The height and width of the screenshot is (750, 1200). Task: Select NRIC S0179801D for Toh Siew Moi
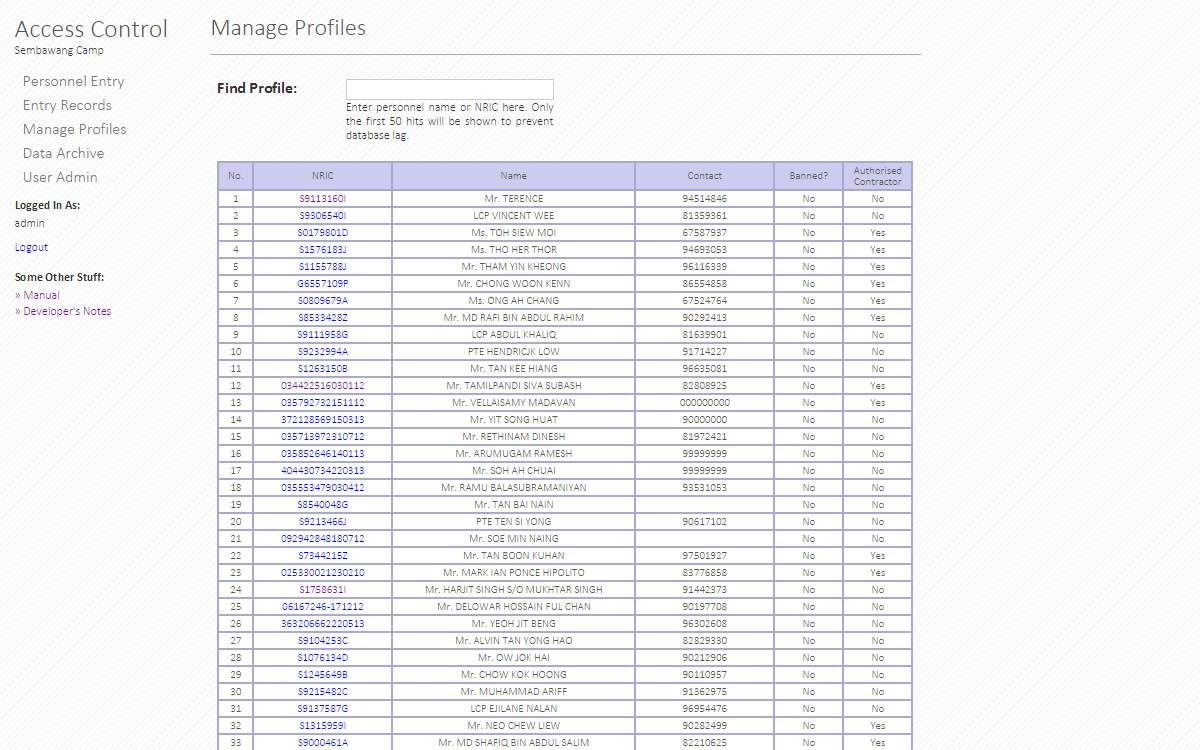click(322, 233)
